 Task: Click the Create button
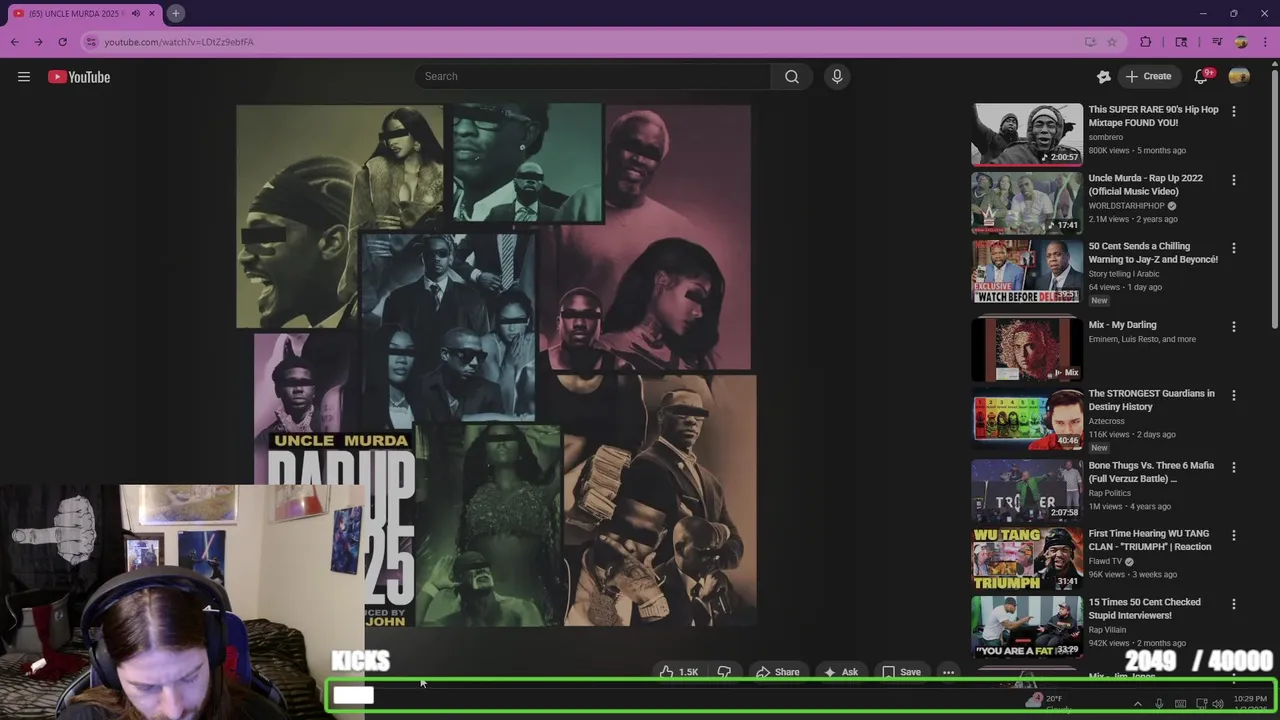click(x=1148, y=77)
